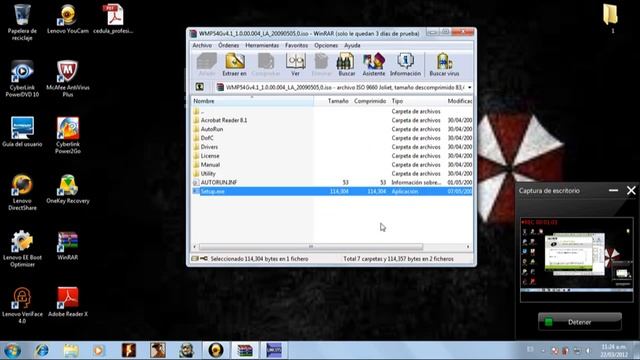This screenshot has height=360, width=640.
Task: Click the Extraer en toolbar icon
Action: click(235, 64)
